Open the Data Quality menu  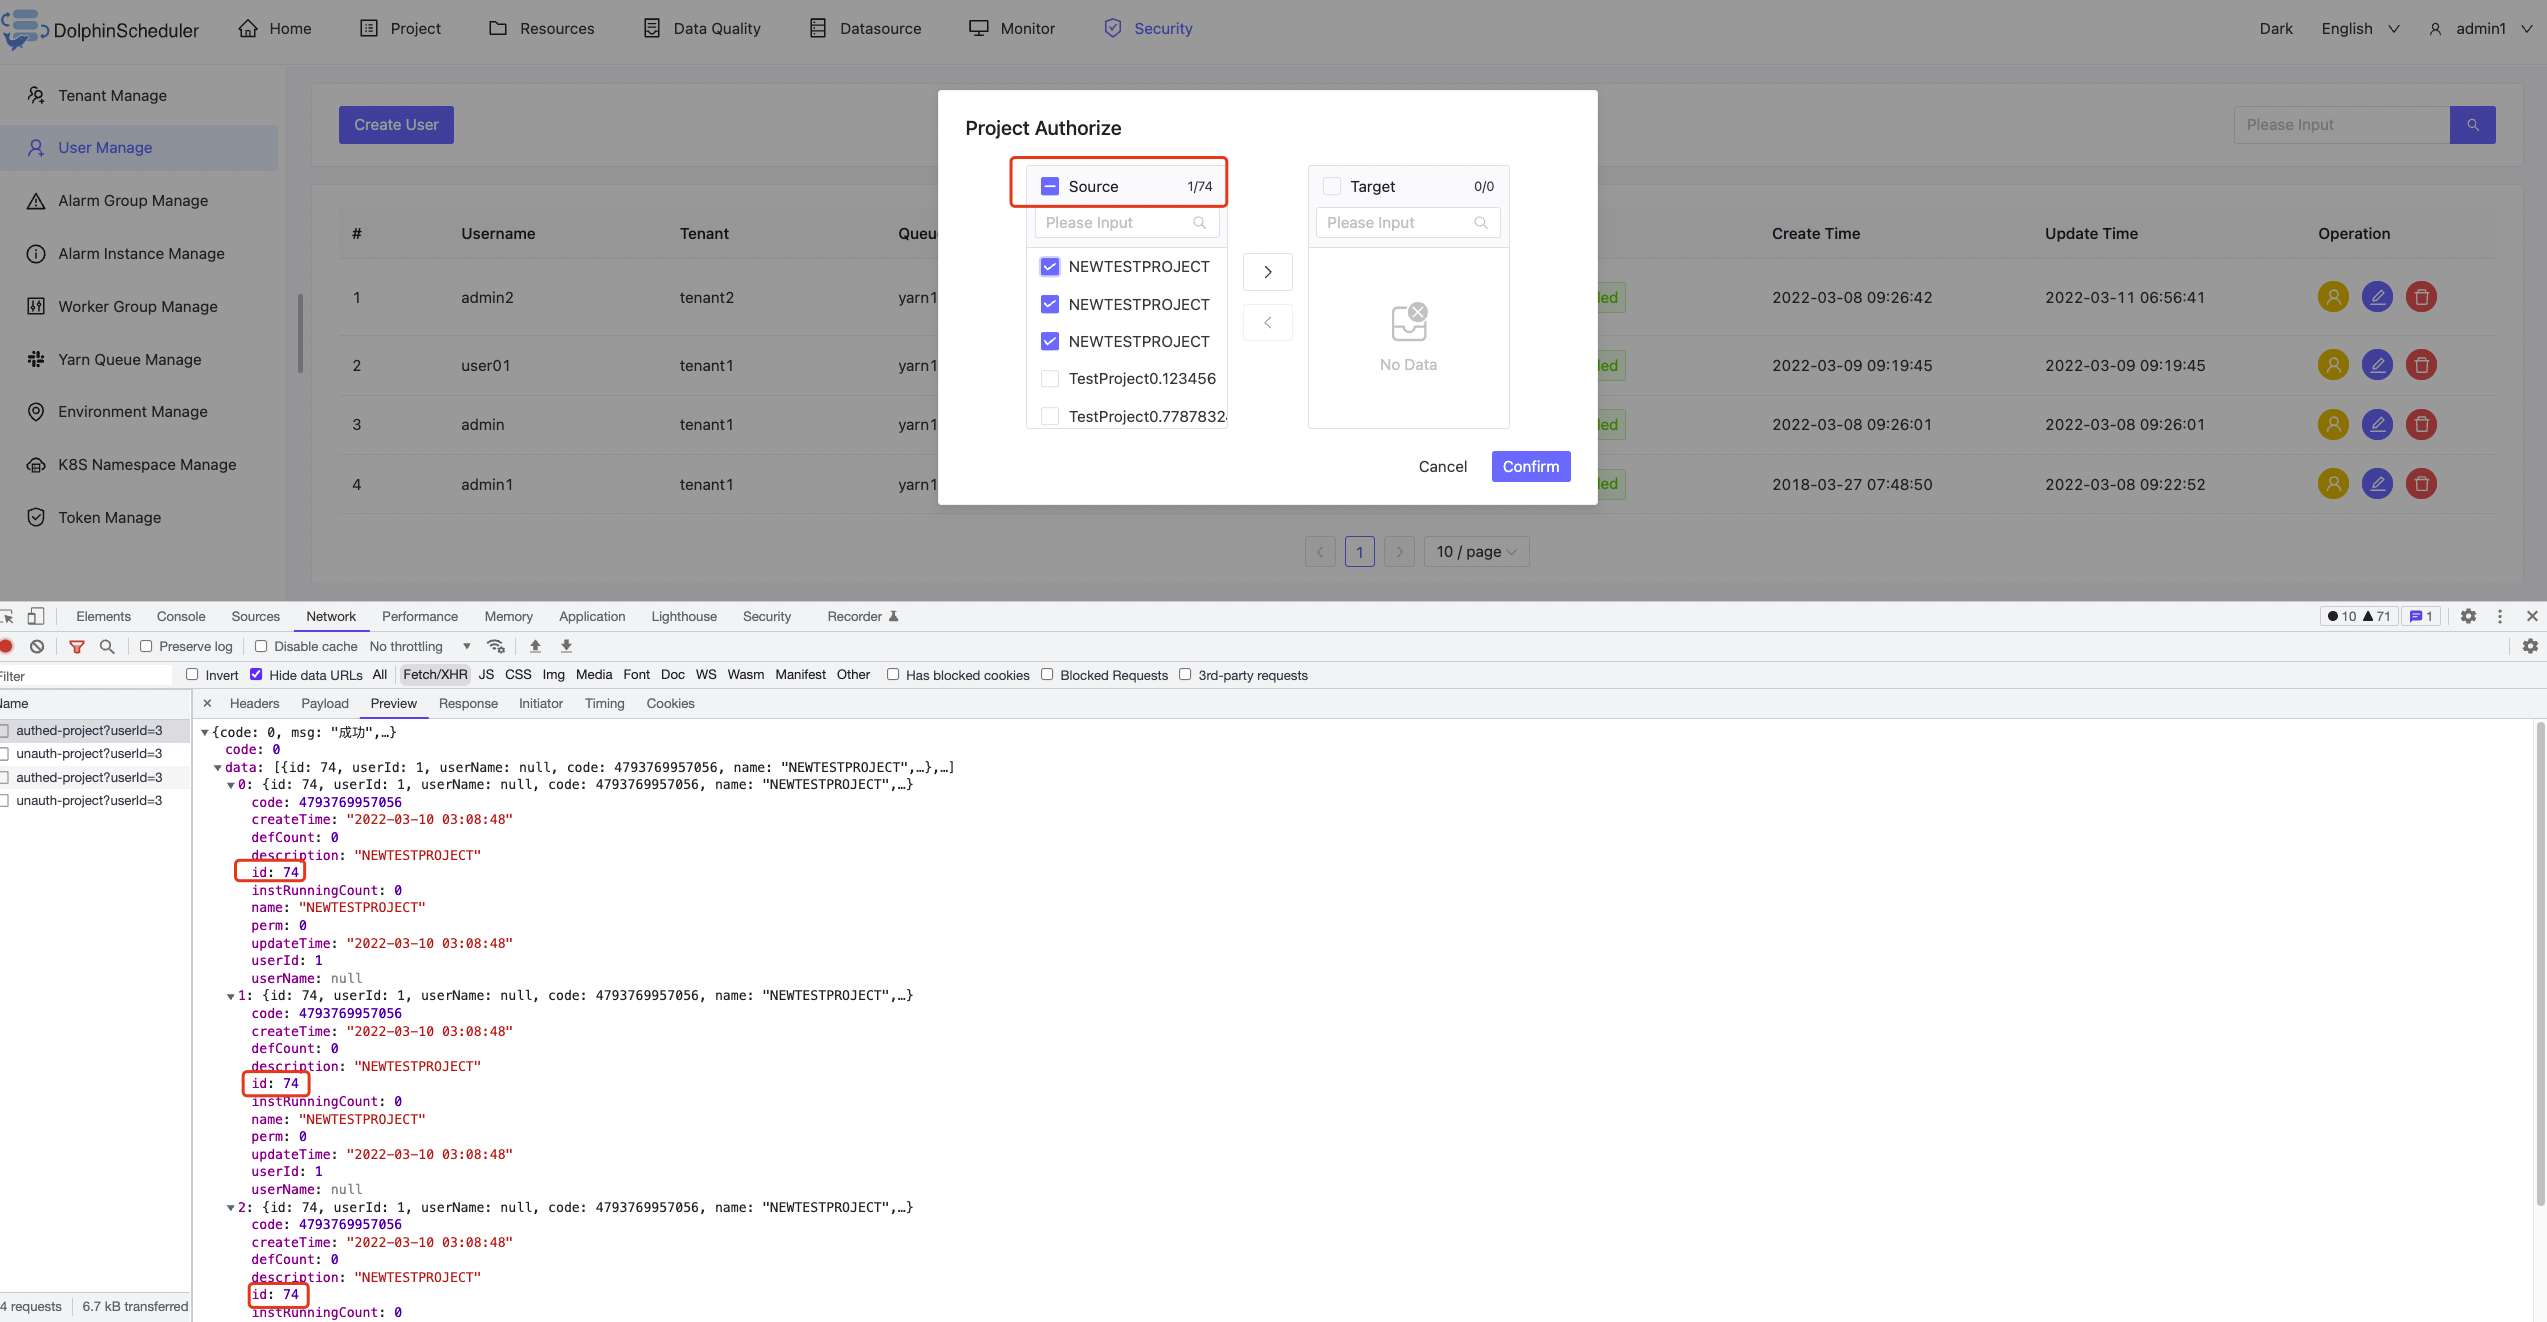(702, 29)
